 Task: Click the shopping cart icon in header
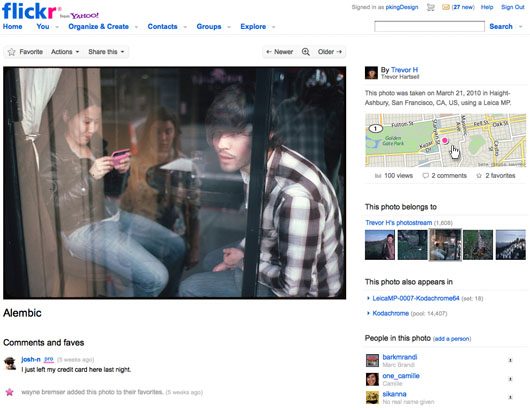(x=430, y=7)
